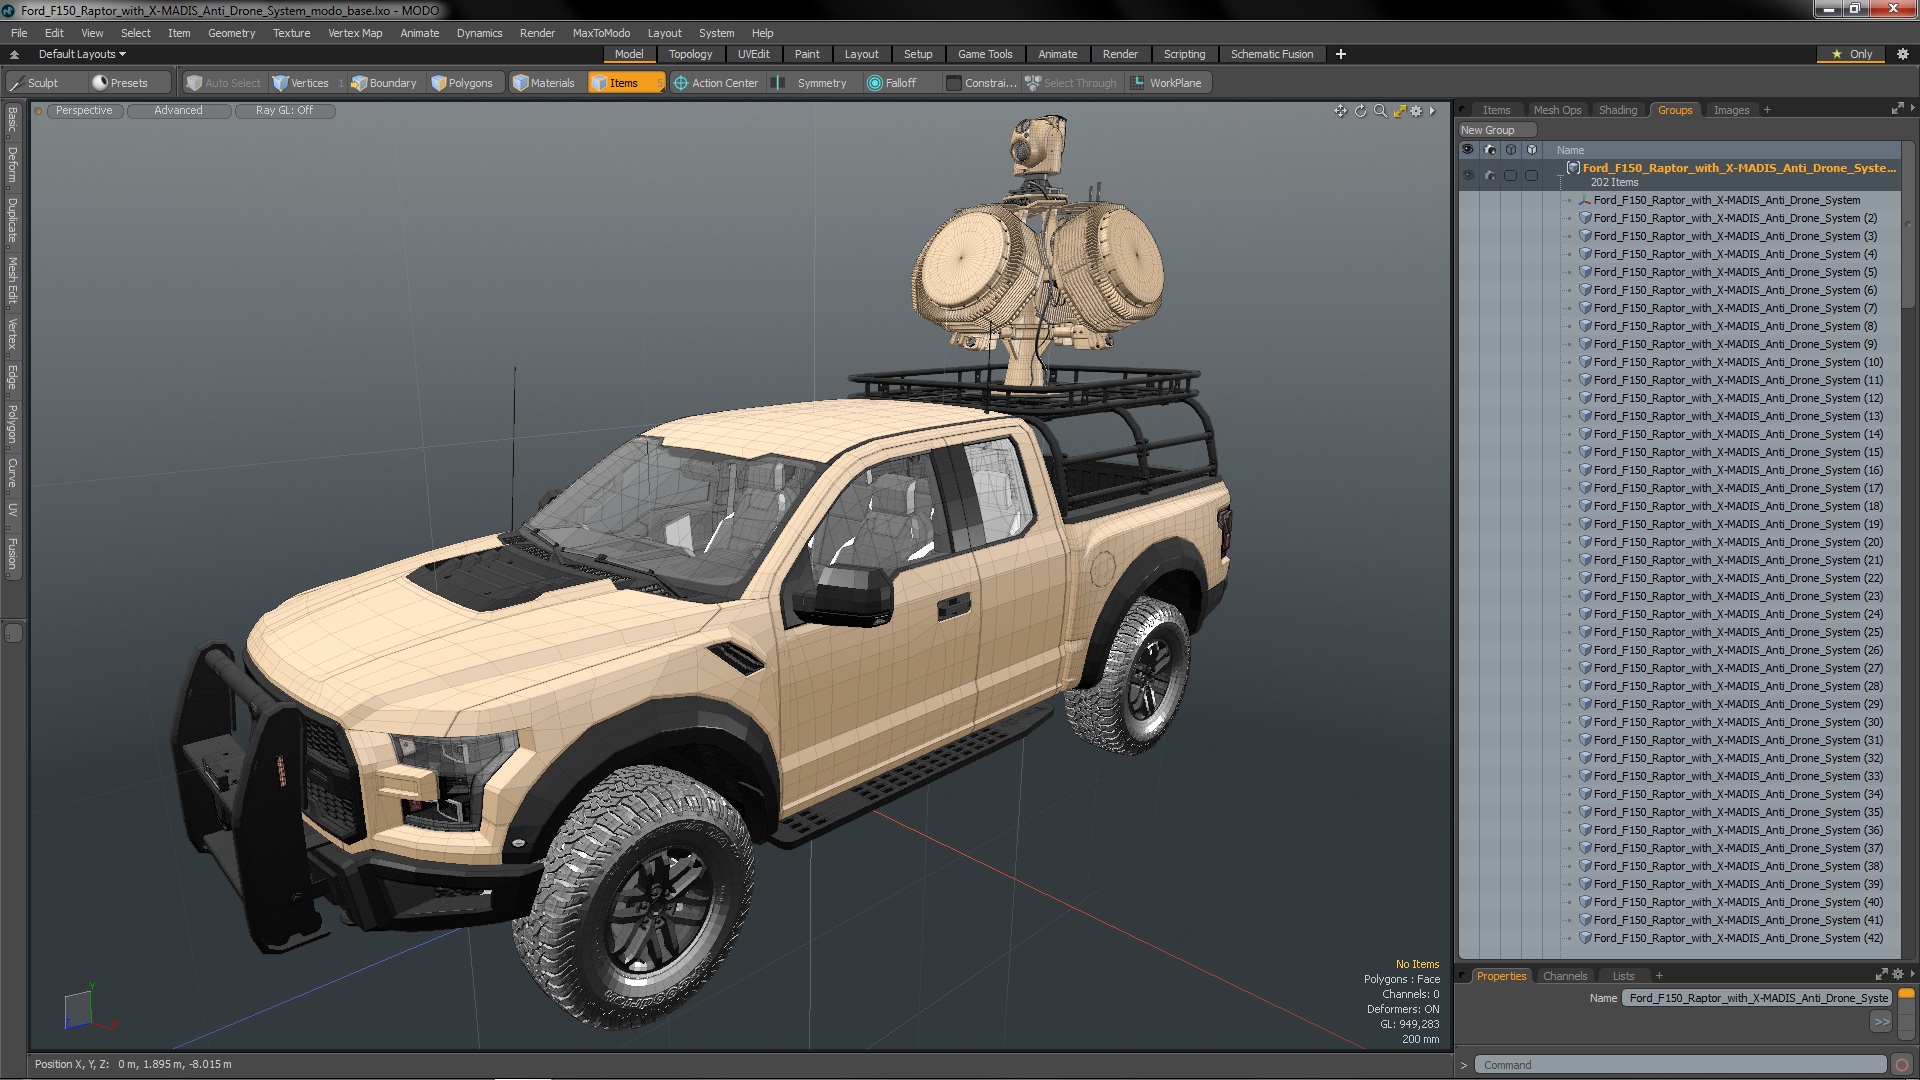Click the viewport zoom magnifier icon
The image size is (1920, 1080).
pyautogui.click(x=1380, y=111)
